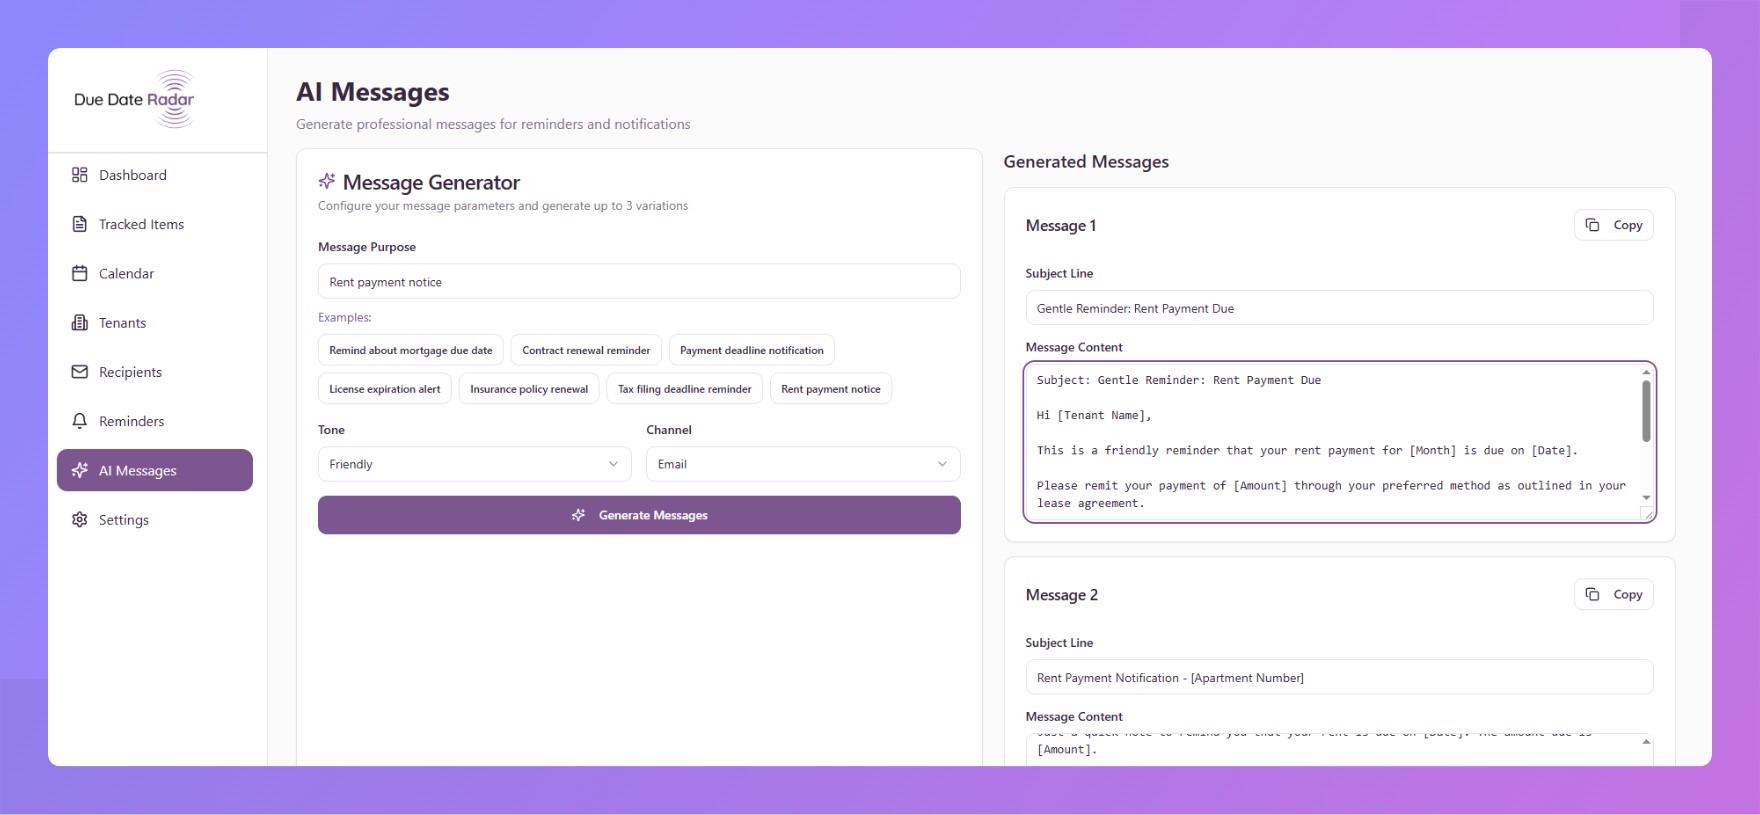The image size is (1760, 815).
Task: Click the Settings gear icon
Action: pos(80,520)
